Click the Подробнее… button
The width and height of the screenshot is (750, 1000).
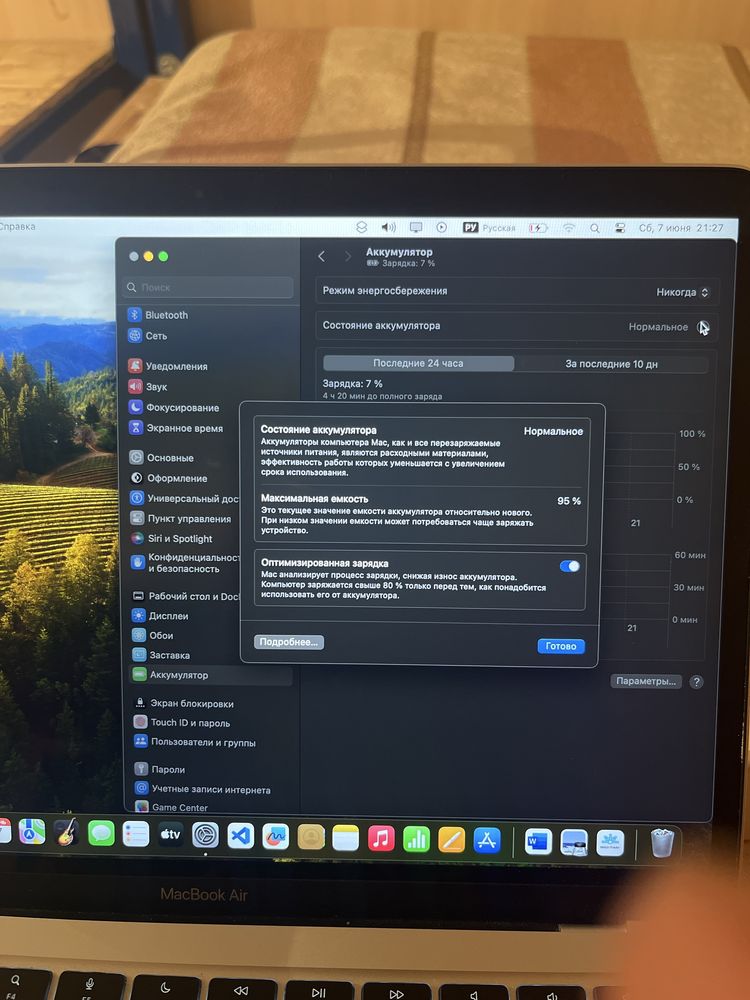(x=289, y=642)
